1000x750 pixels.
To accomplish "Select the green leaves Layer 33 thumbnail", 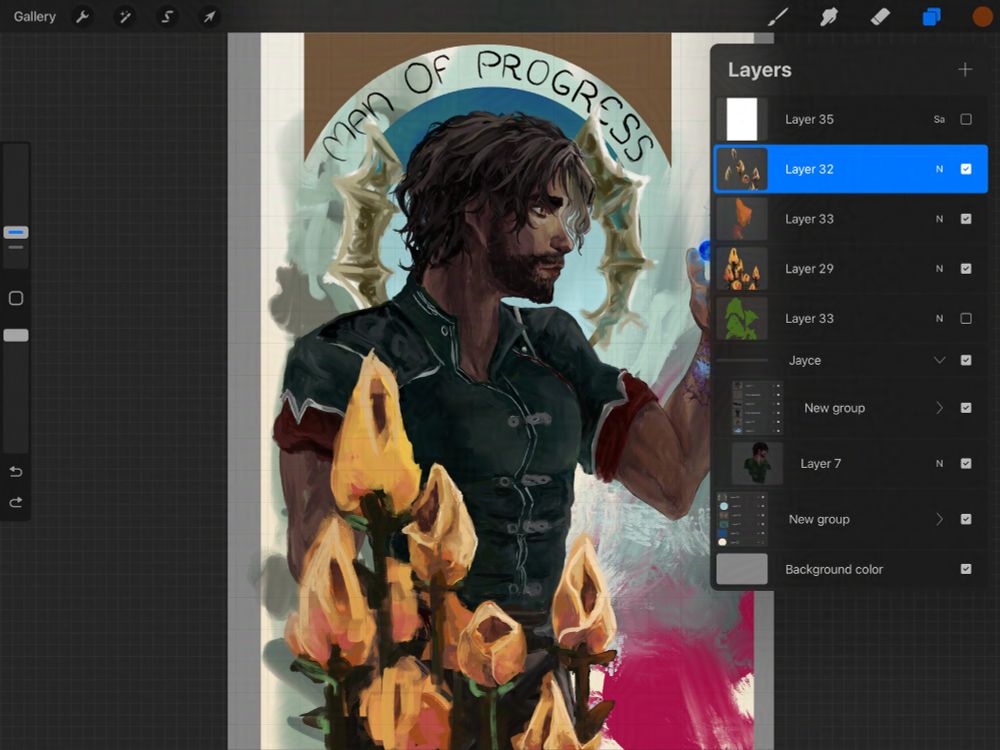I will point(742,318).
